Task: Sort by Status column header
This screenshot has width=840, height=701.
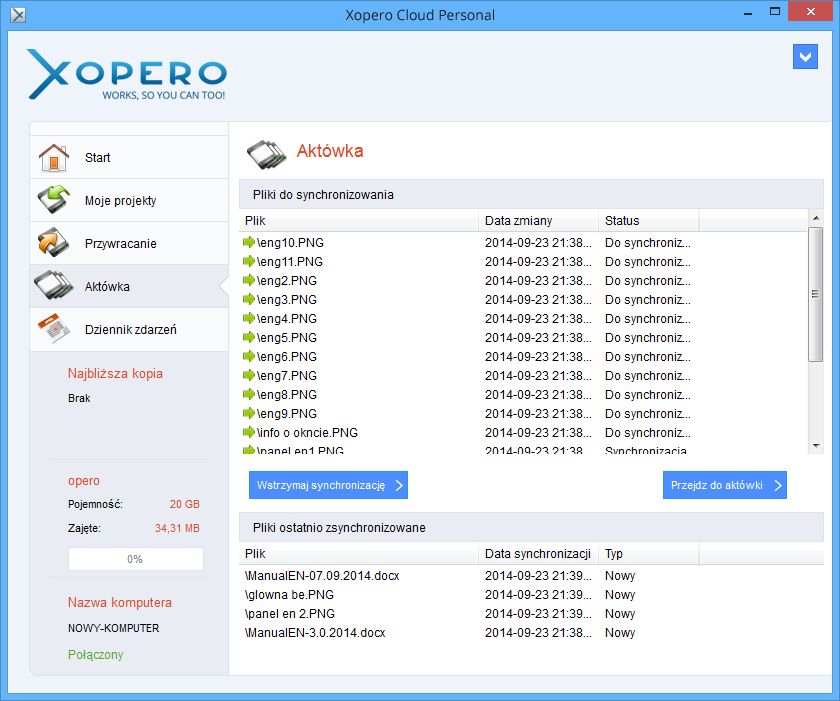Action: (649, 221)
